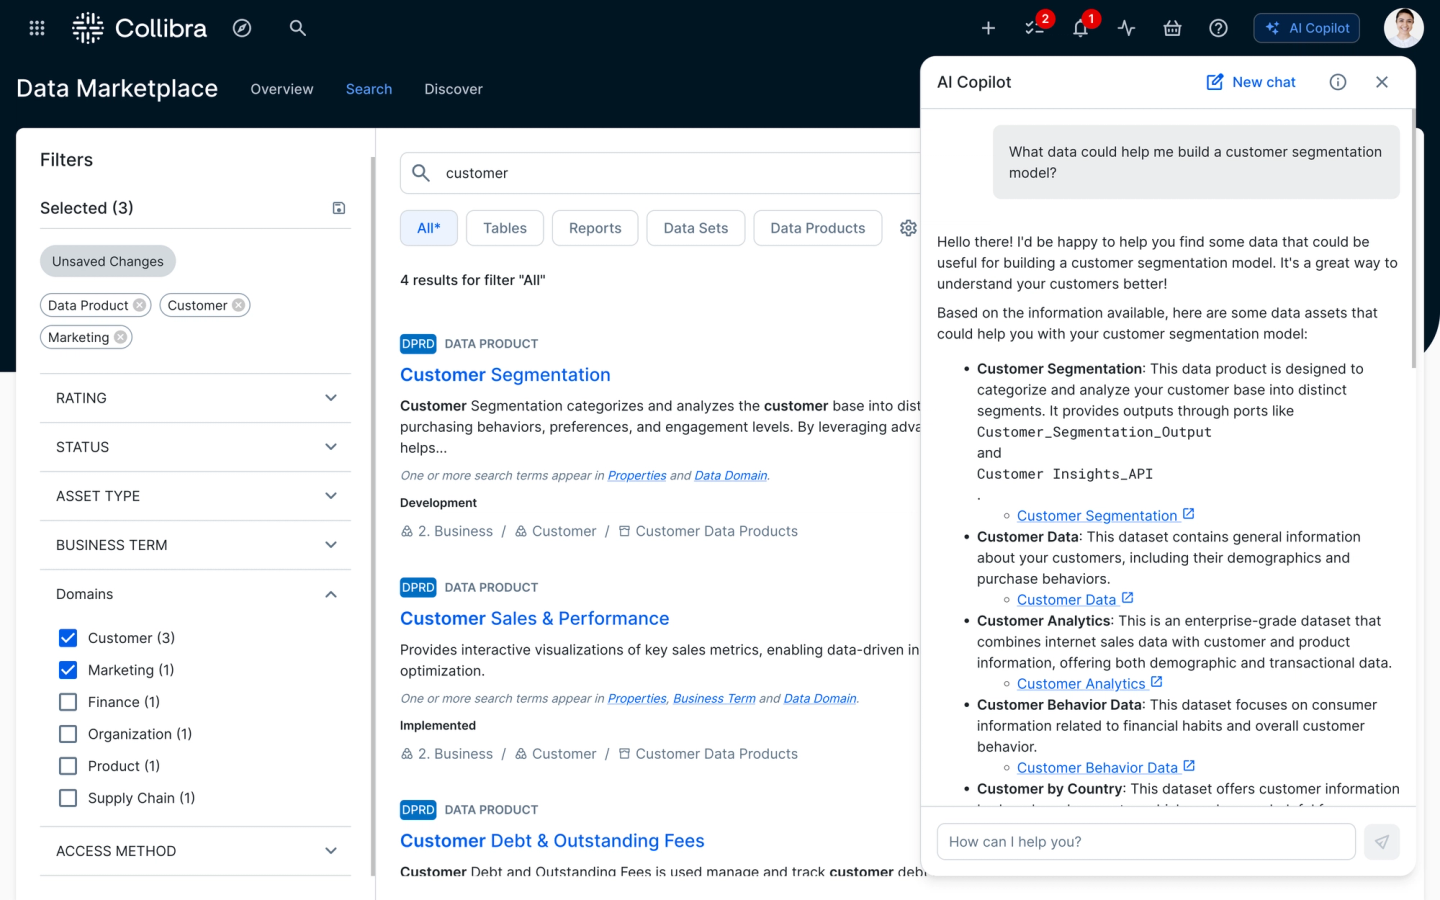Select the Data Products filter tab
This screenshot has height=900, width=1440.
coord(817,228)
